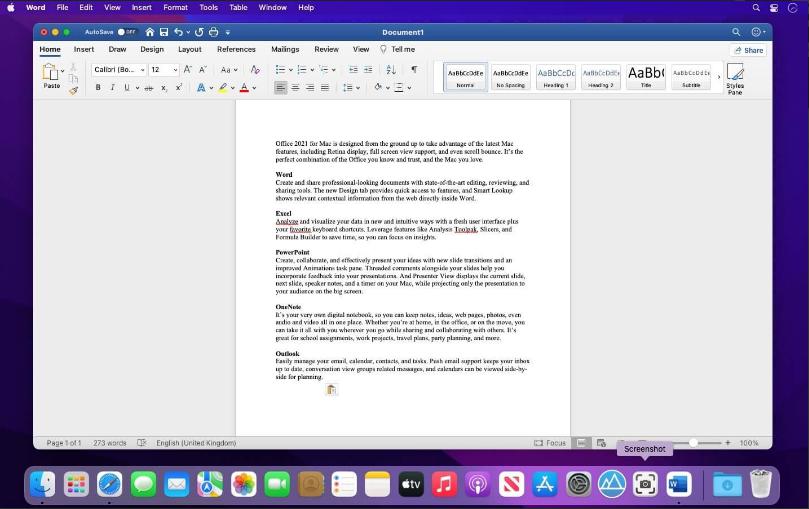Increase paragraph indent
This screenshot has width=809, height=509.
(368, 69)
